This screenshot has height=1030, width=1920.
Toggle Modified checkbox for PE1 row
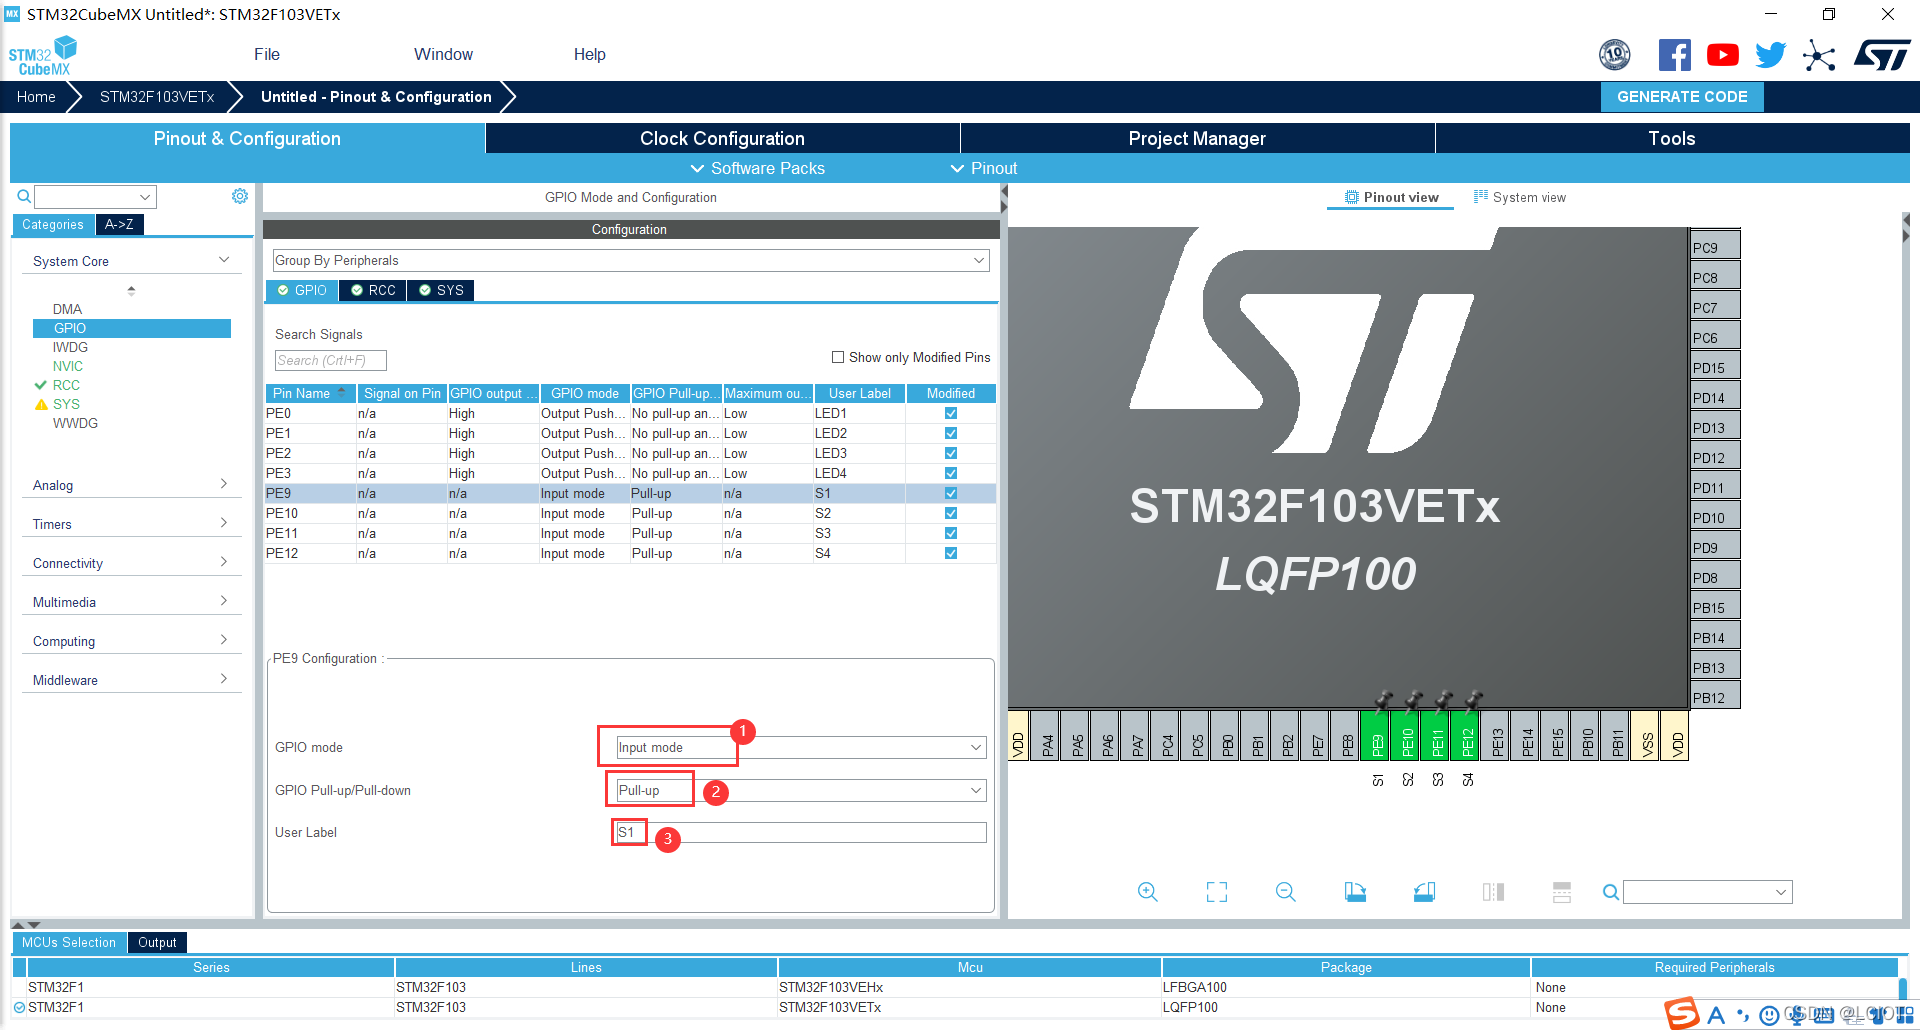951,433
